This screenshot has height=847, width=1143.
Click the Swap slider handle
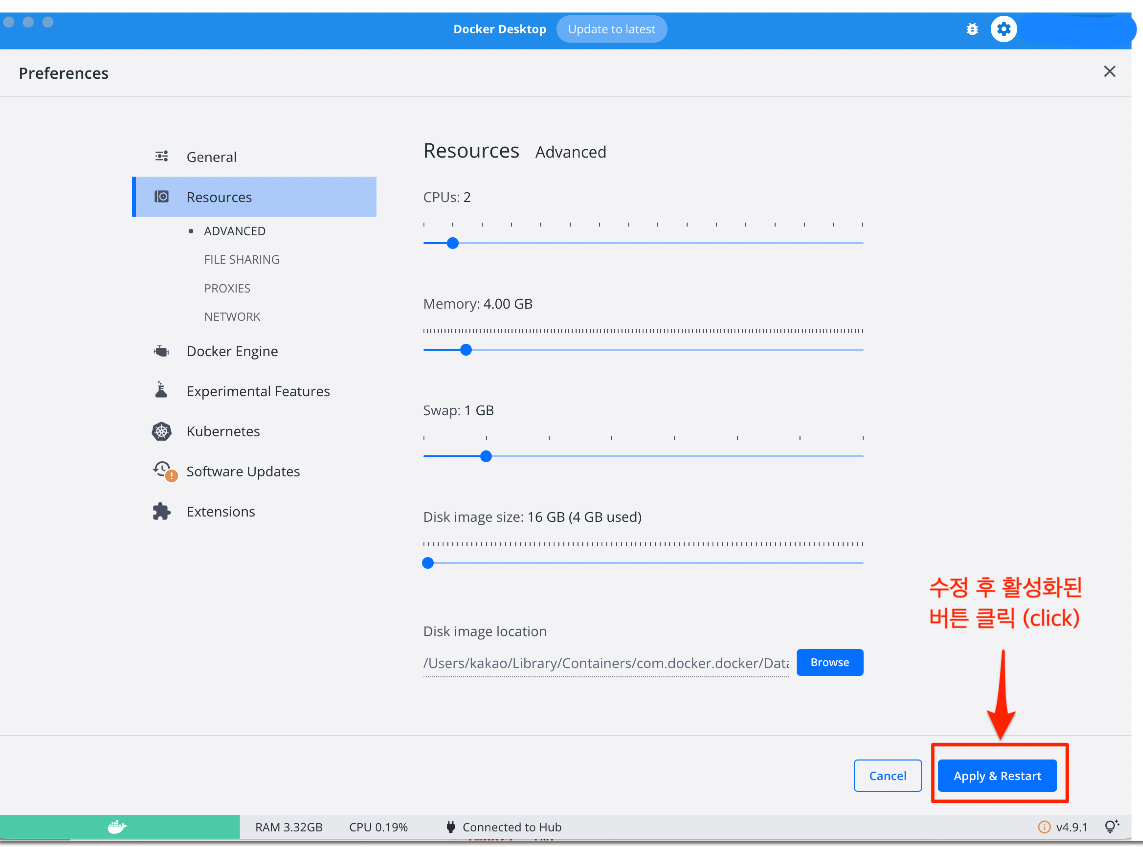[x=486, y=456]
